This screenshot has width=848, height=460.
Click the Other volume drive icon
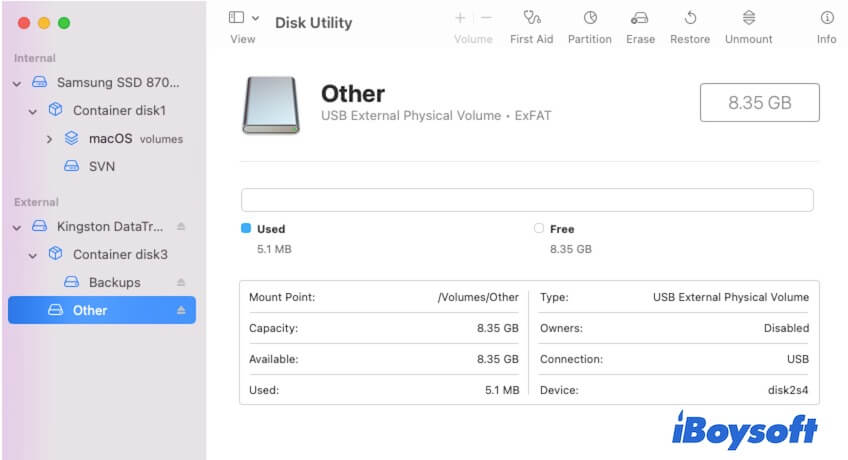55,310
